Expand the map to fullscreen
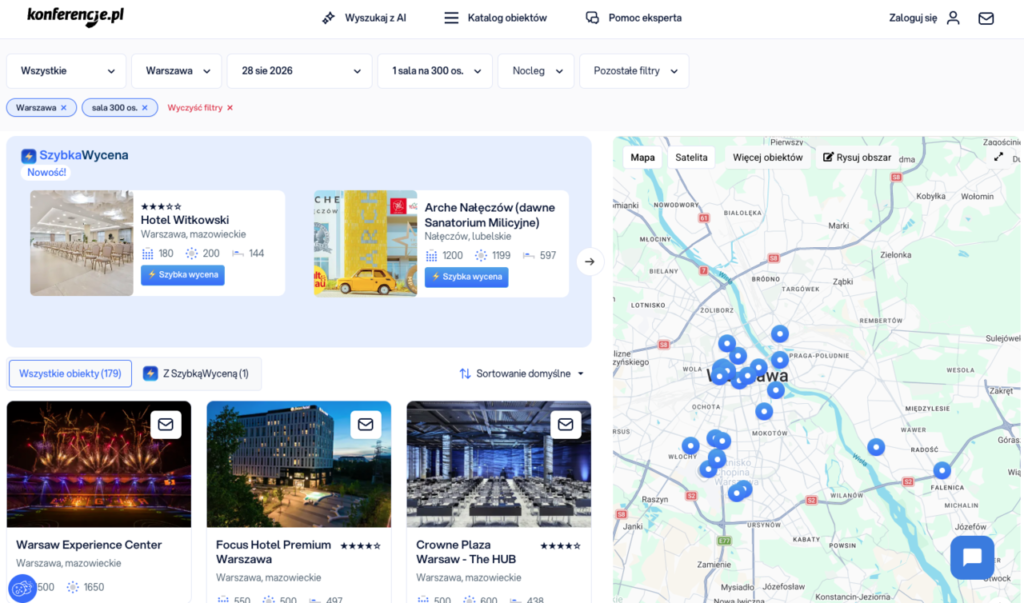The image size is (1024, 603). pyautogui.click(x=999, y=157)
